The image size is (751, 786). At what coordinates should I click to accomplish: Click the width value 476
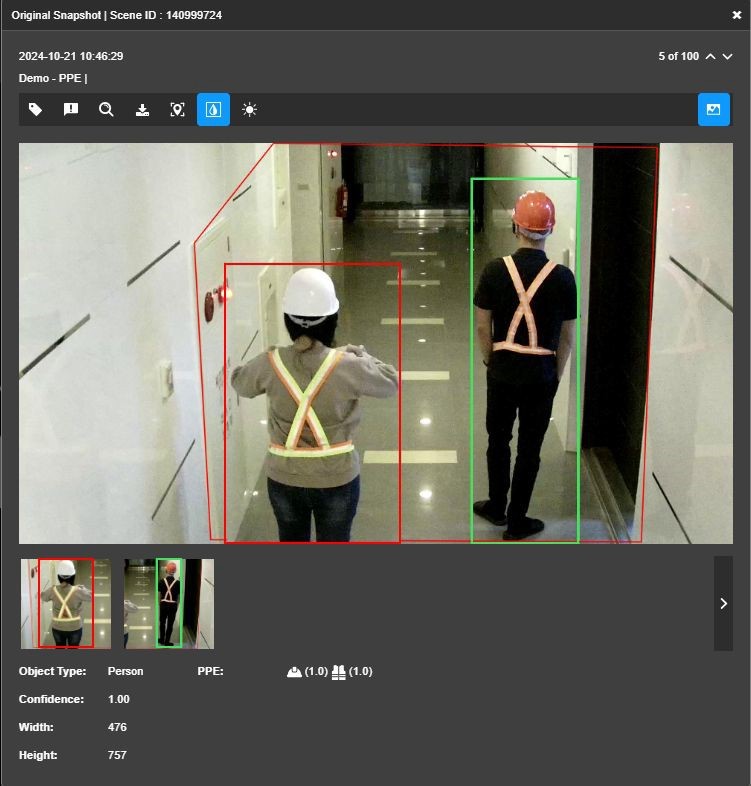pyautogui.click(x=117, y=727)
